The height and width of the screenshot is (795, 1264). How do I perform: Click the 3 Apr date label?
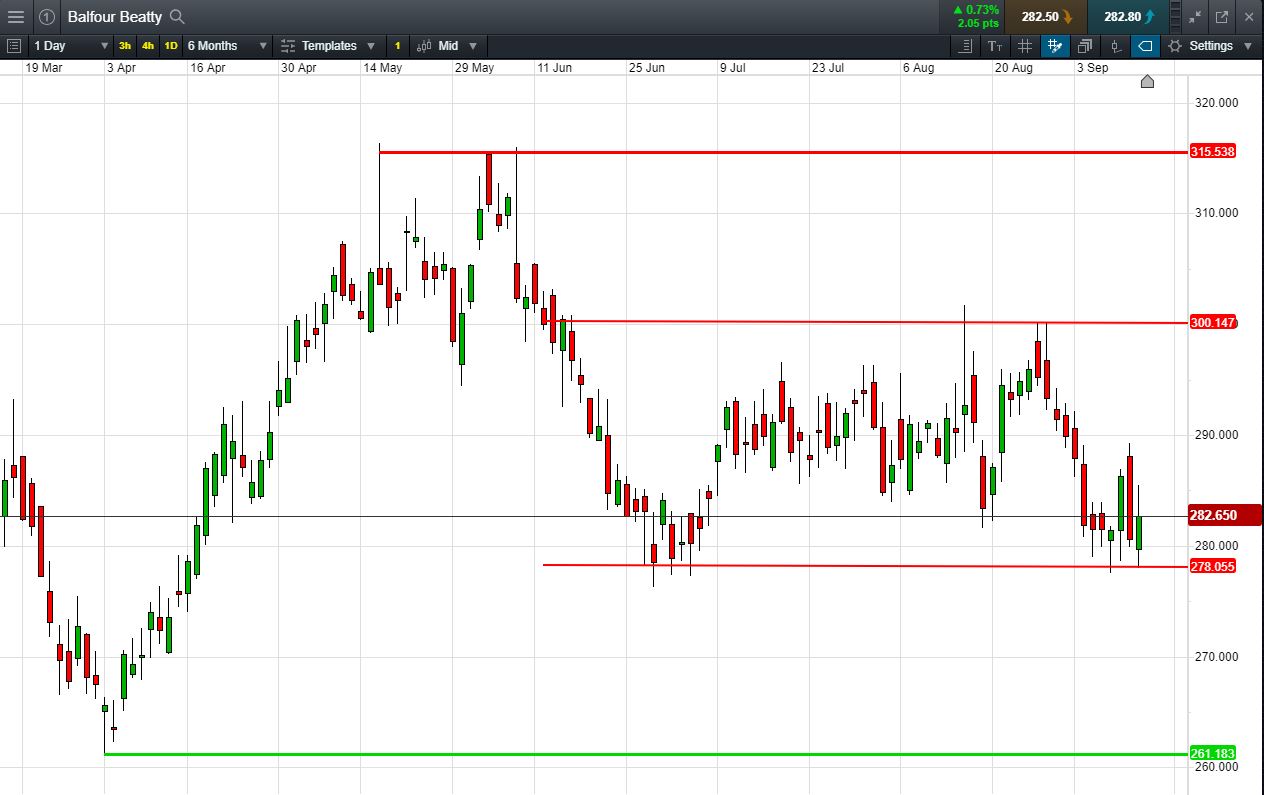(x=121, y=68)
